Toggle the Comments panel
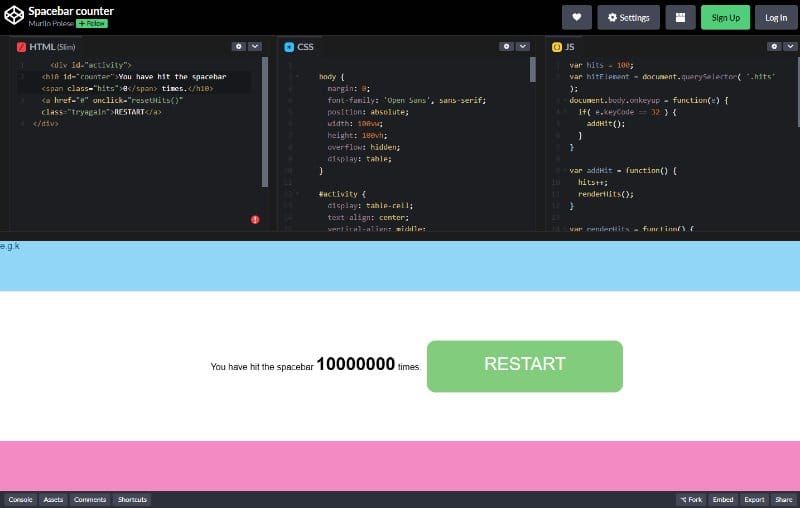Viewport: 800px width, 508px height. pyautogui.click(x=90, y=499)
